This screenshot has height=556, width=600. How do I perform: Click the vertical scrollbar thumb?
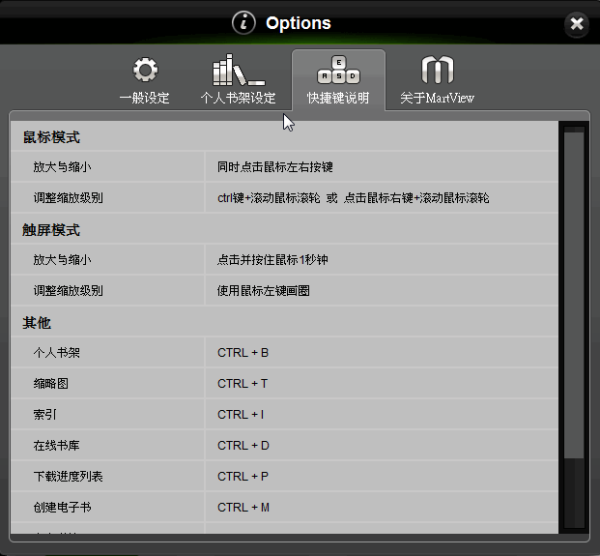click(574, 295)
